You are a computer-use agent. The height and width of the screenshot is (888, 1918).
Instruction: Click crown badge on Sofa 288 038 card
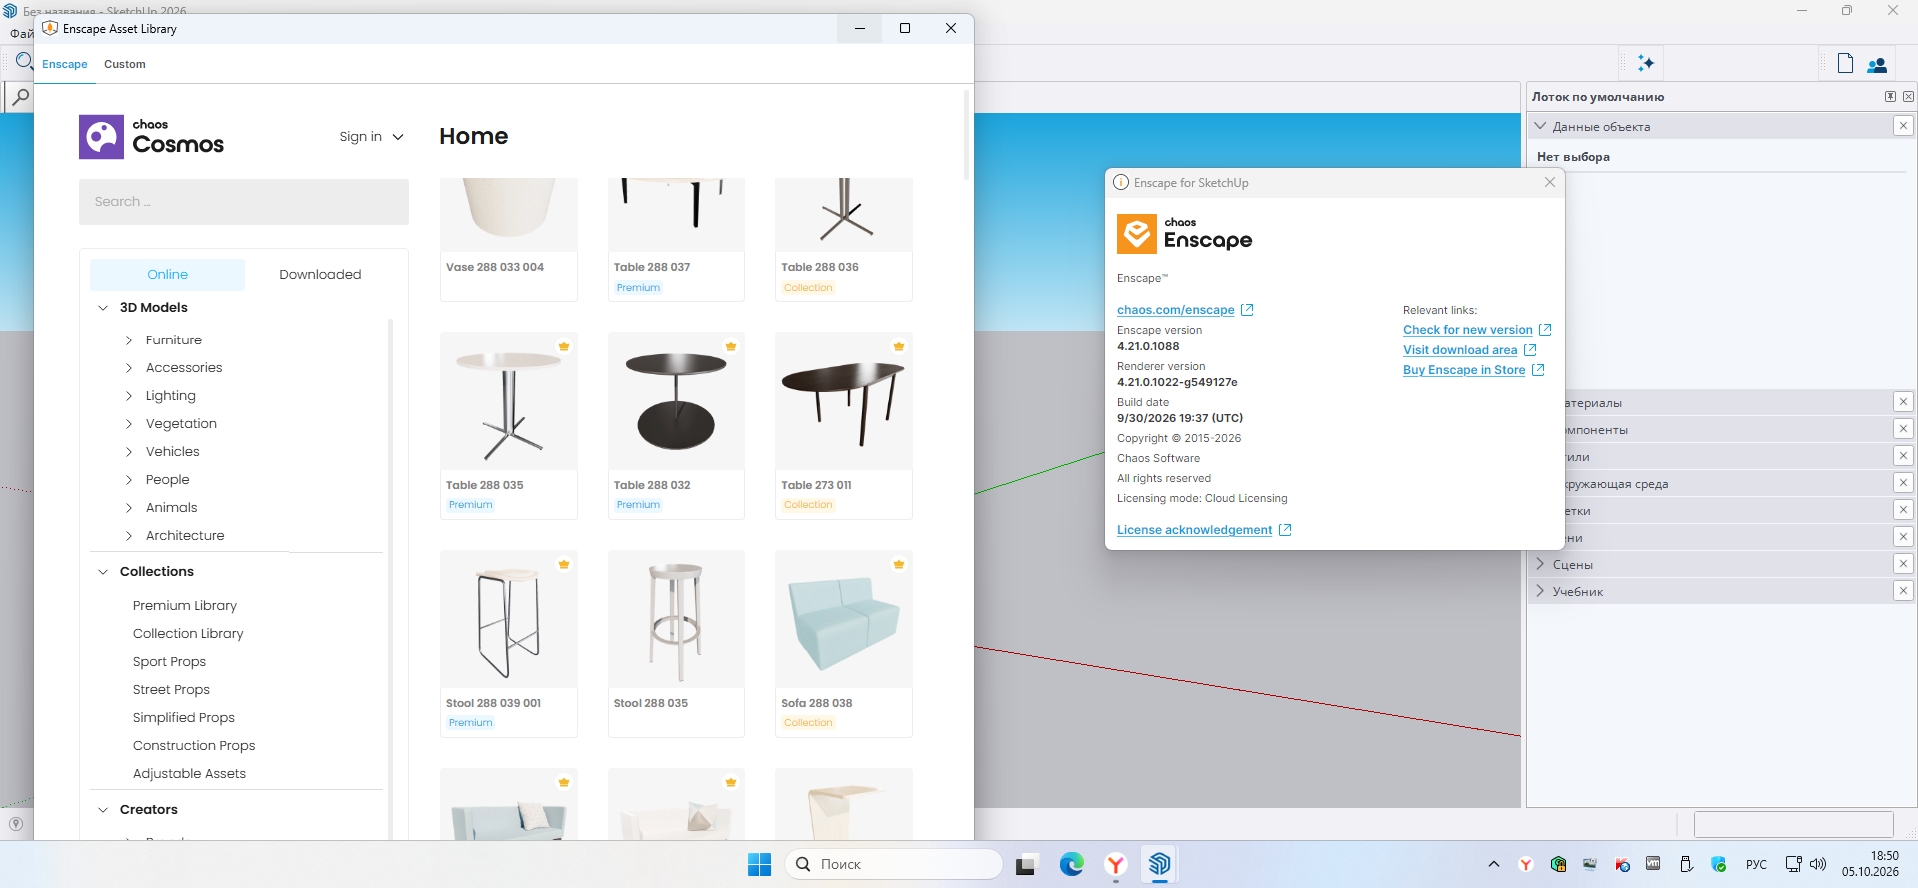[x=899, y=564]
